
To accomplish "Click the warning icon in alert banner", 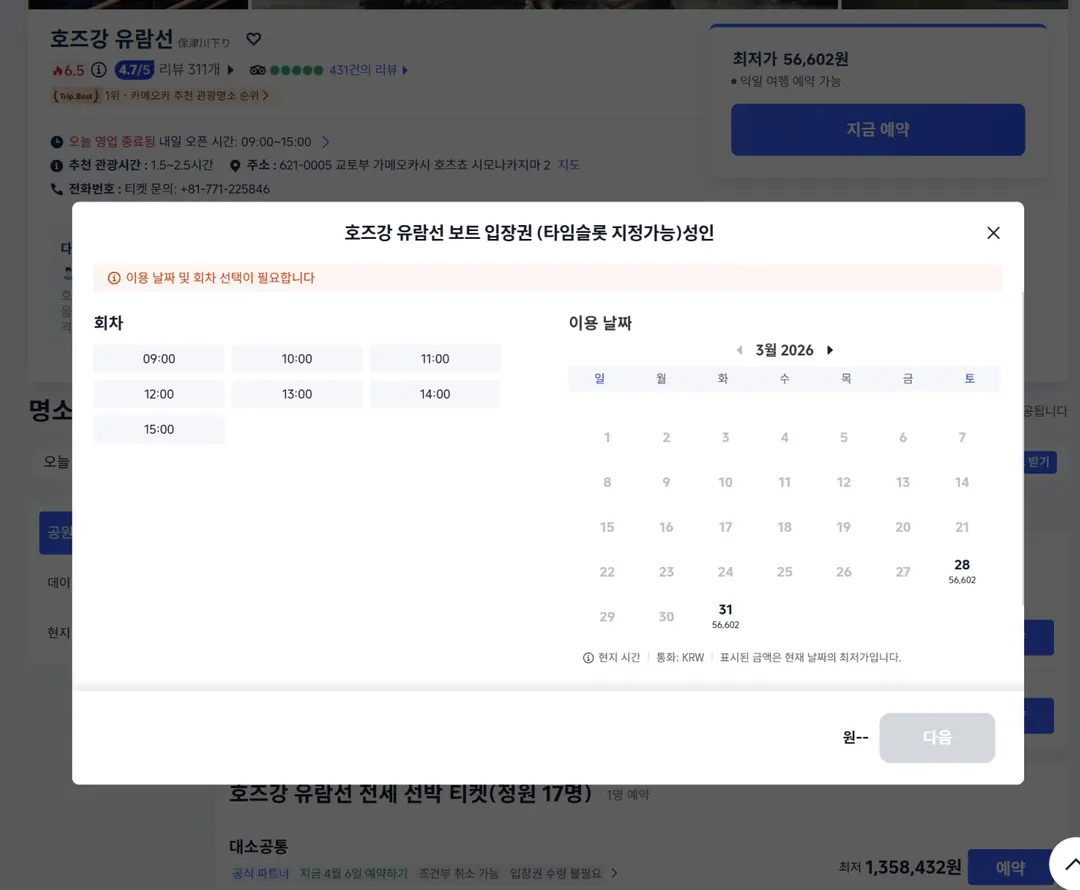I will click(114, 278).
